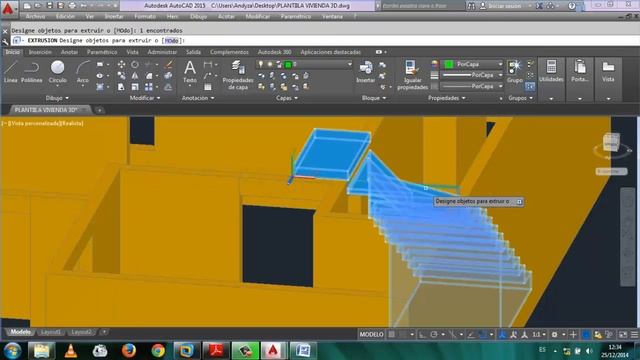Click the binoculars search icon
The height and width of the screenshot is (360, 640).
click(x=471, y=6)
